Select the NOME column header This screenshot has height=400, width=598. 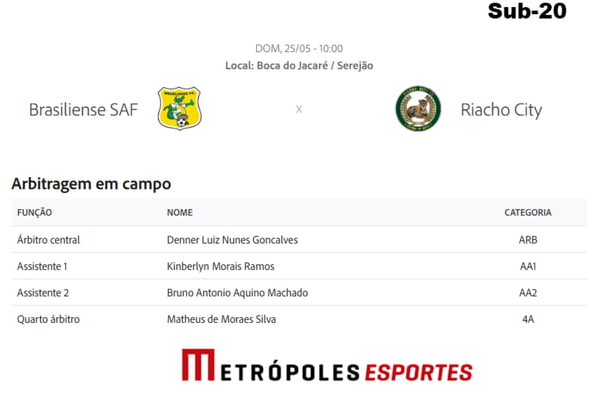pyautogui.click(x=180, y=212)
